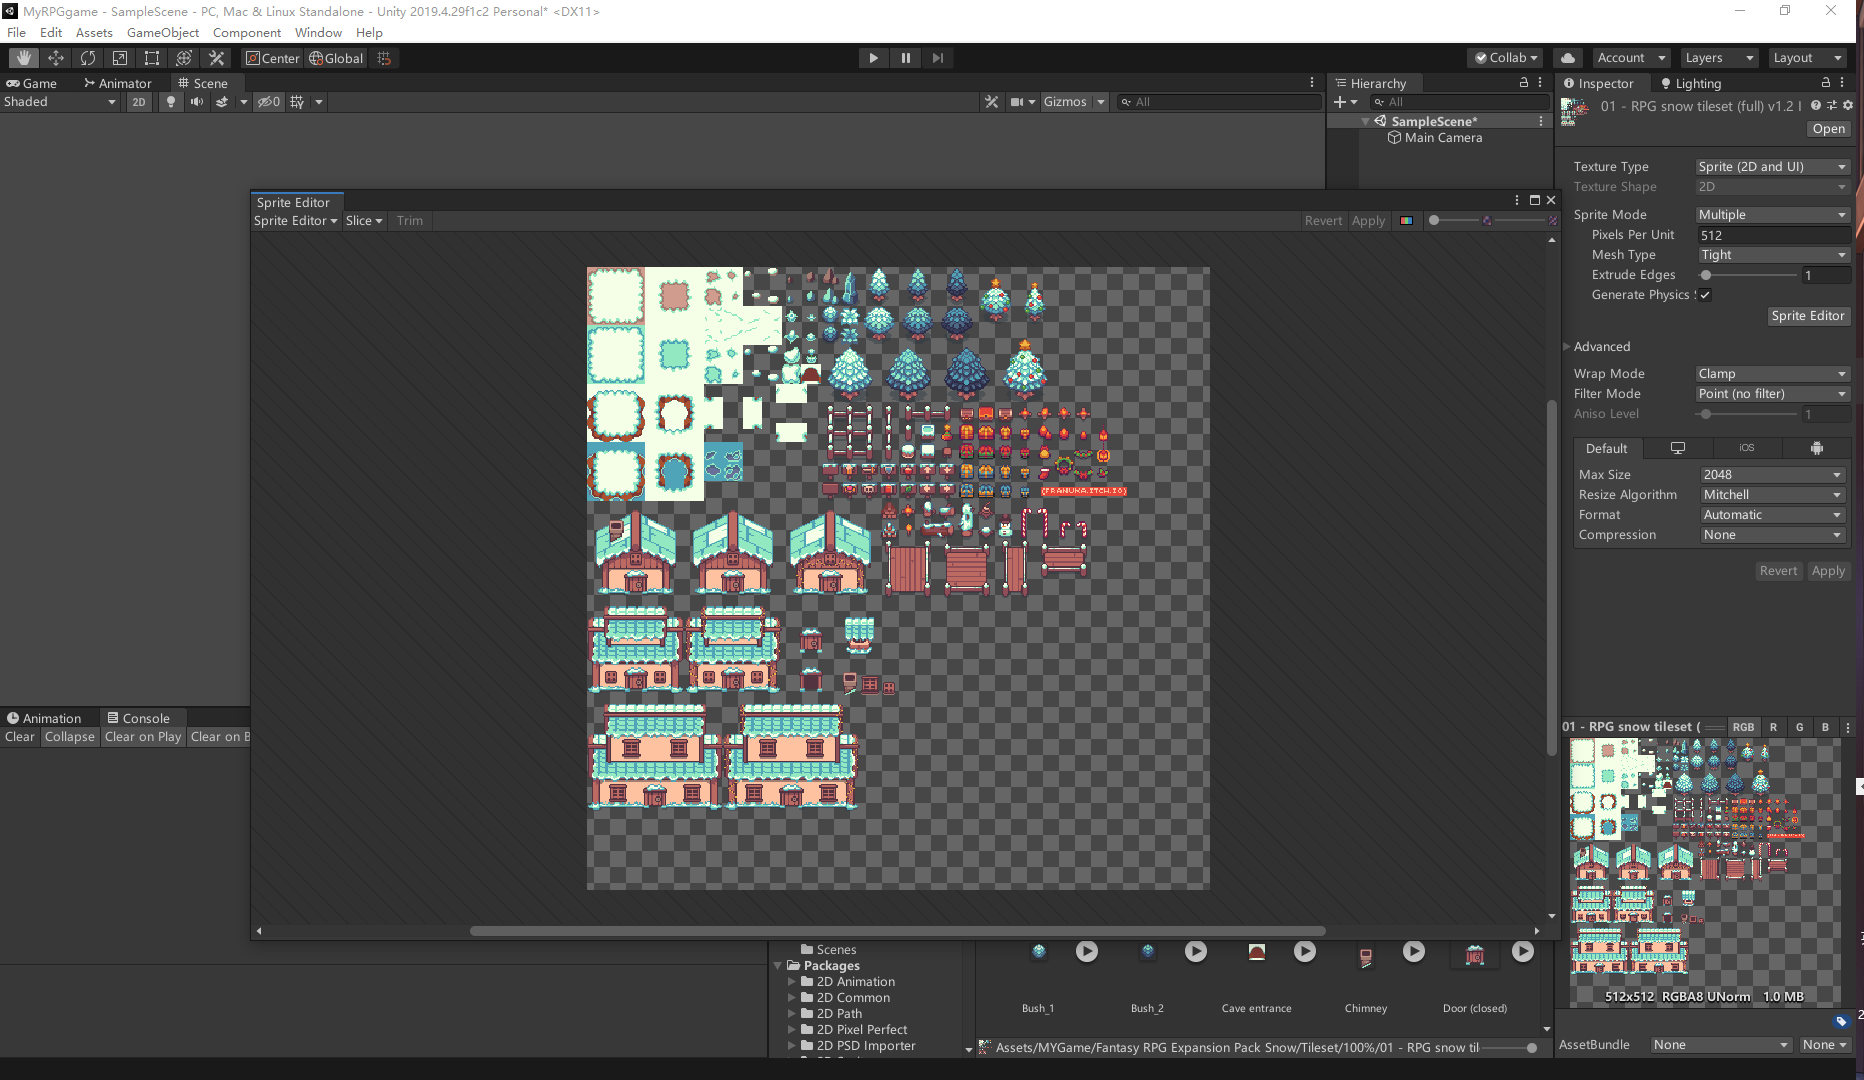Open the Layers dropdown

pyautogui.click(x=1718, y=58)
